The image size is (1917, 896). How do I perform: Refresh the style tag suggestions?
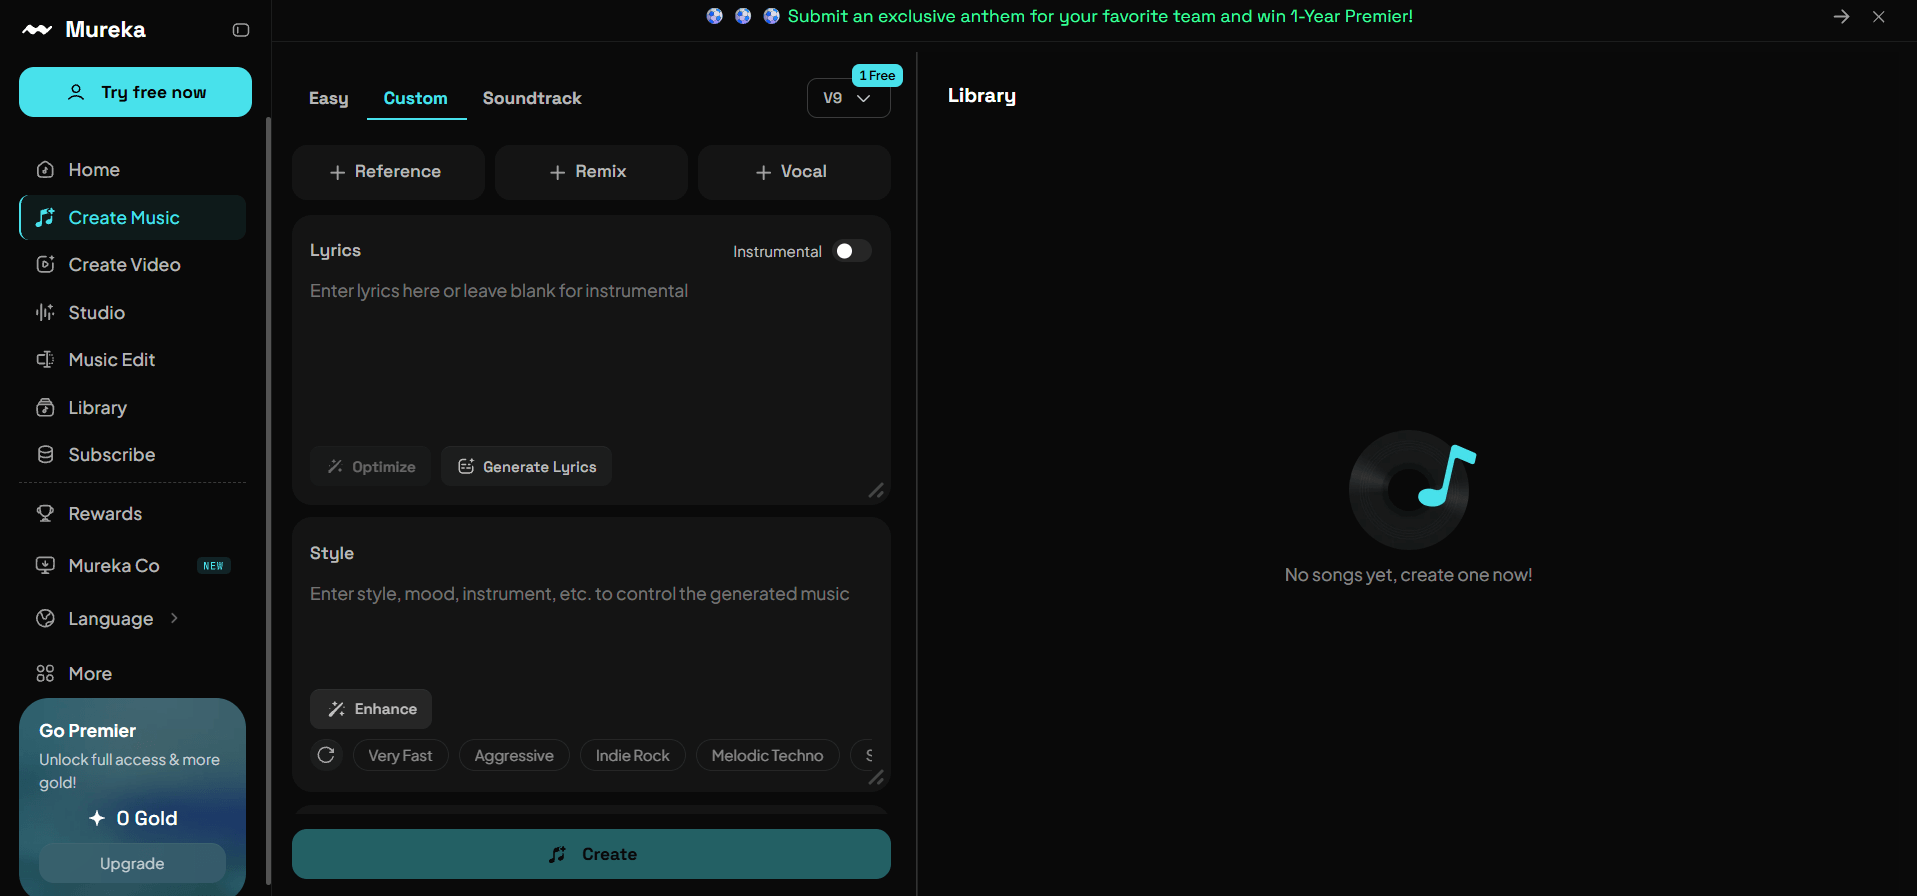[326, 755]
